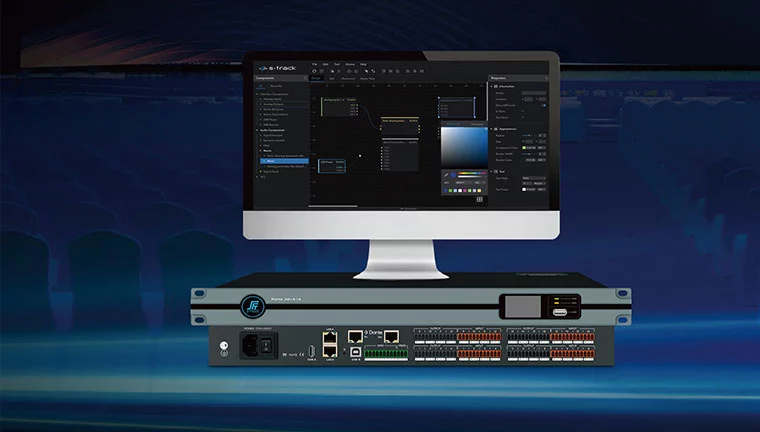Select the USB Player block on the canvas

[332, 166]
